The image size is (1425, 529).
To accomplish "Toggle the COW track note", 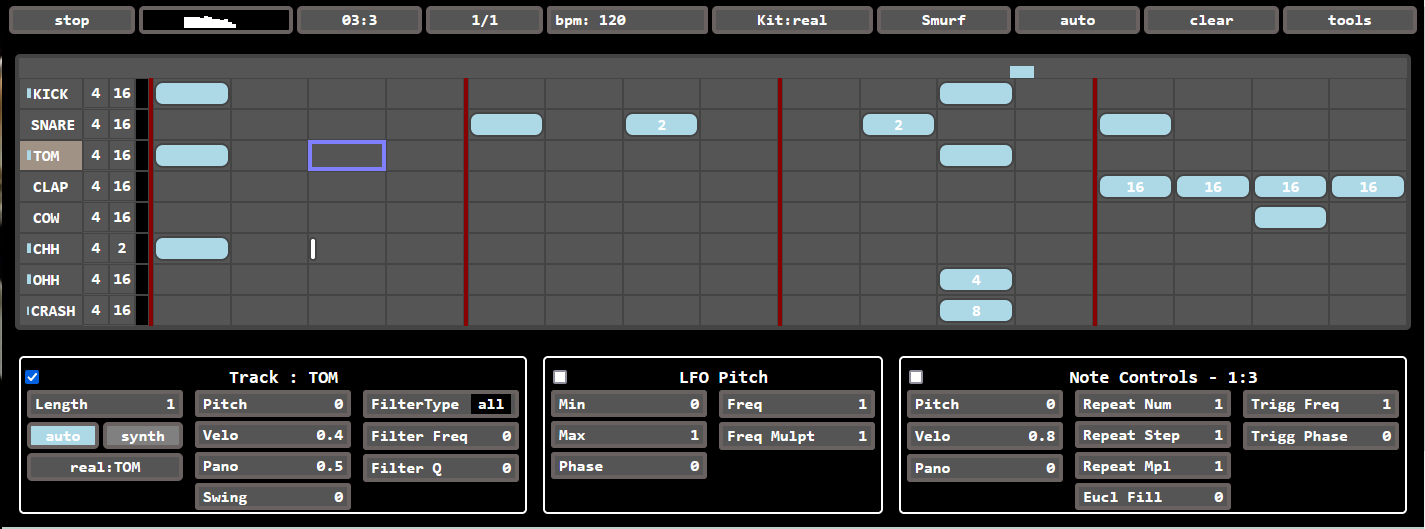I will [x=1290, y=218].
